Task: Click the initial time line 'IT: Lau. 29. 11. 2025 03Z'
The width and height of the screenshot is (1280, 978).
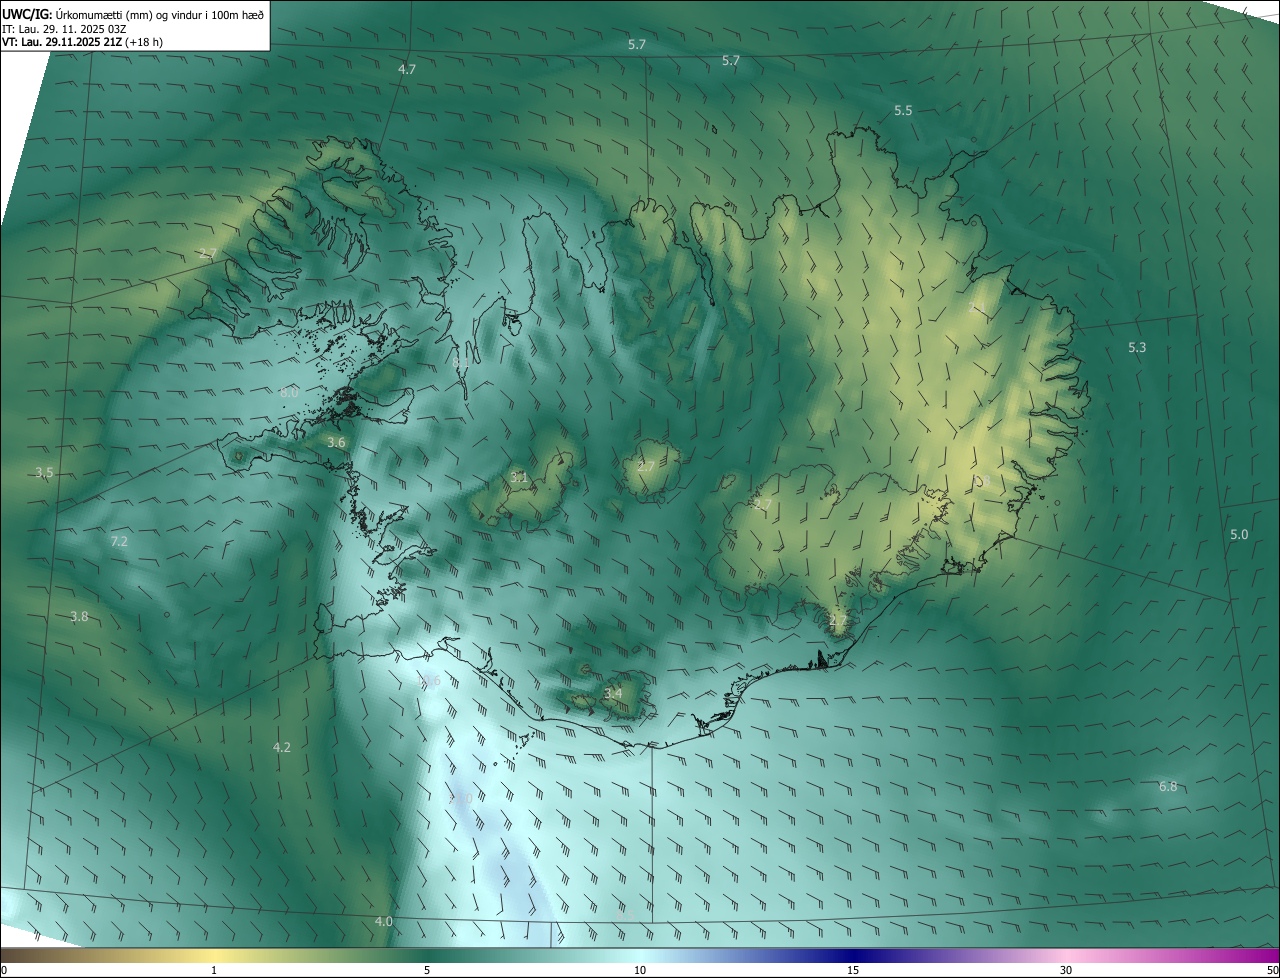Action: tap(64, 29)
